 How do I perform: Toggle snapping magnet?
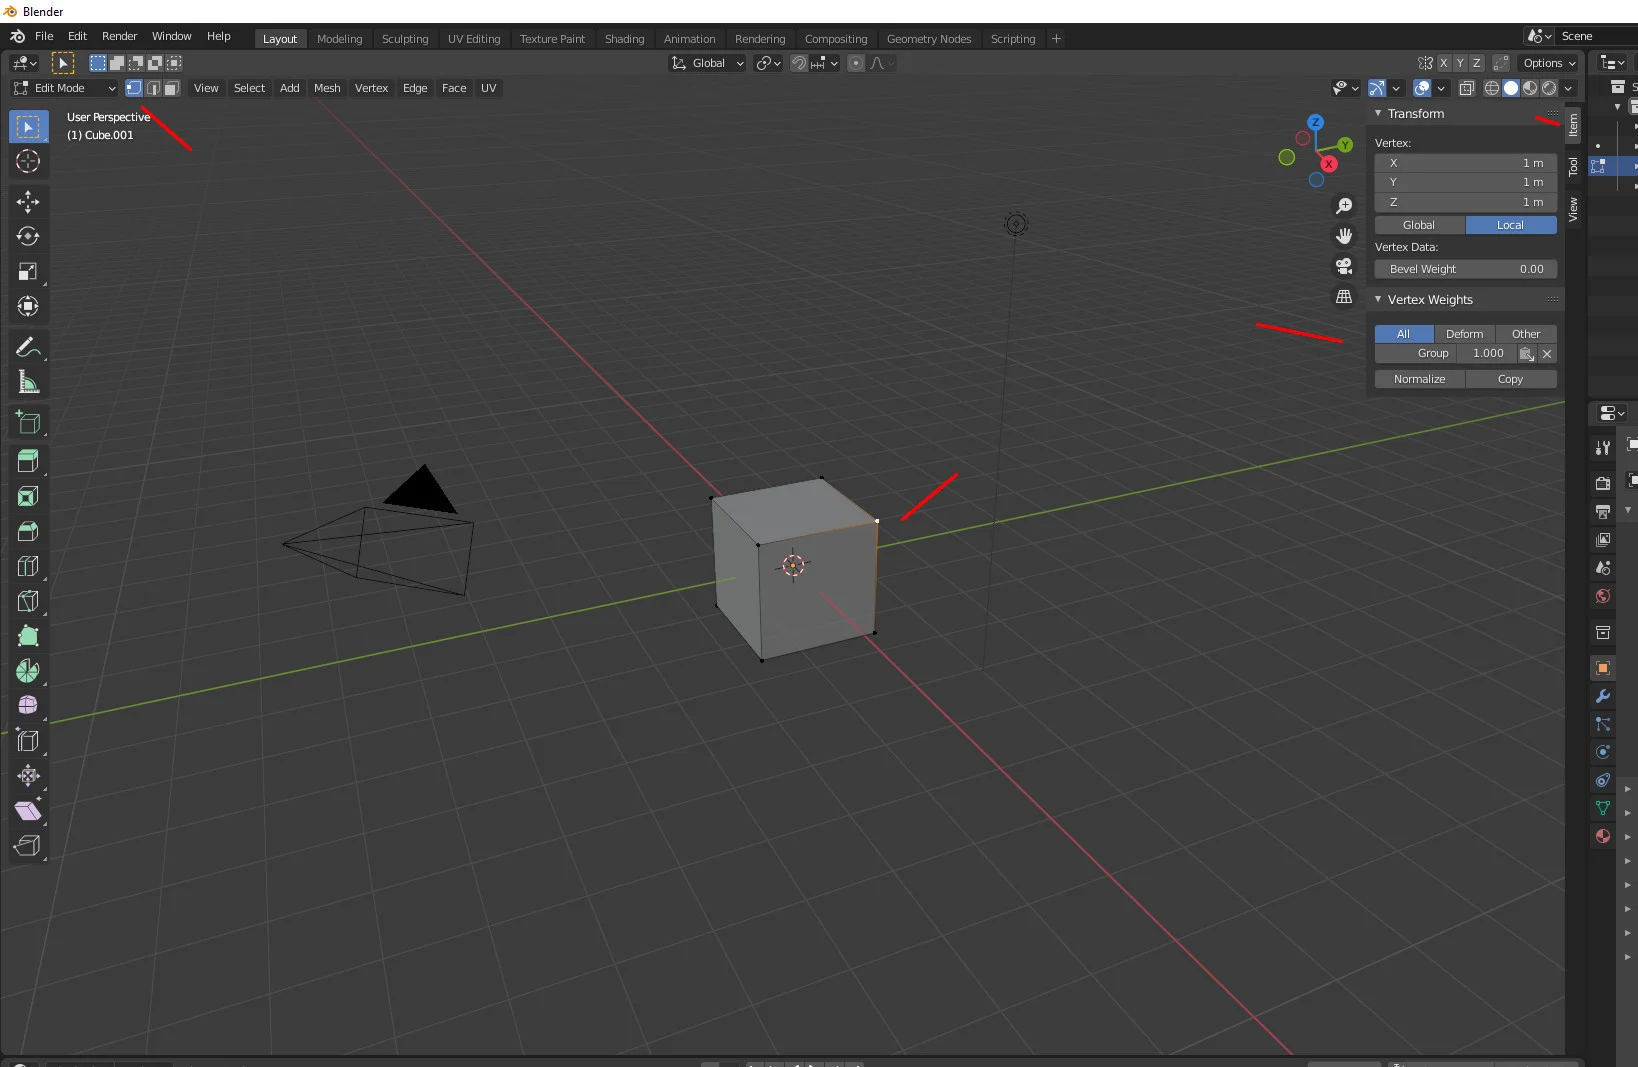[798, 63]
